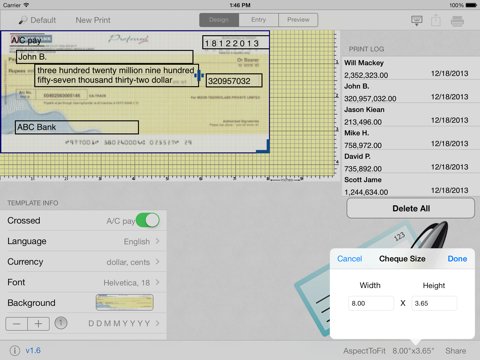
Task: Switch to the Preview tab
Action: tap(298, 20)
